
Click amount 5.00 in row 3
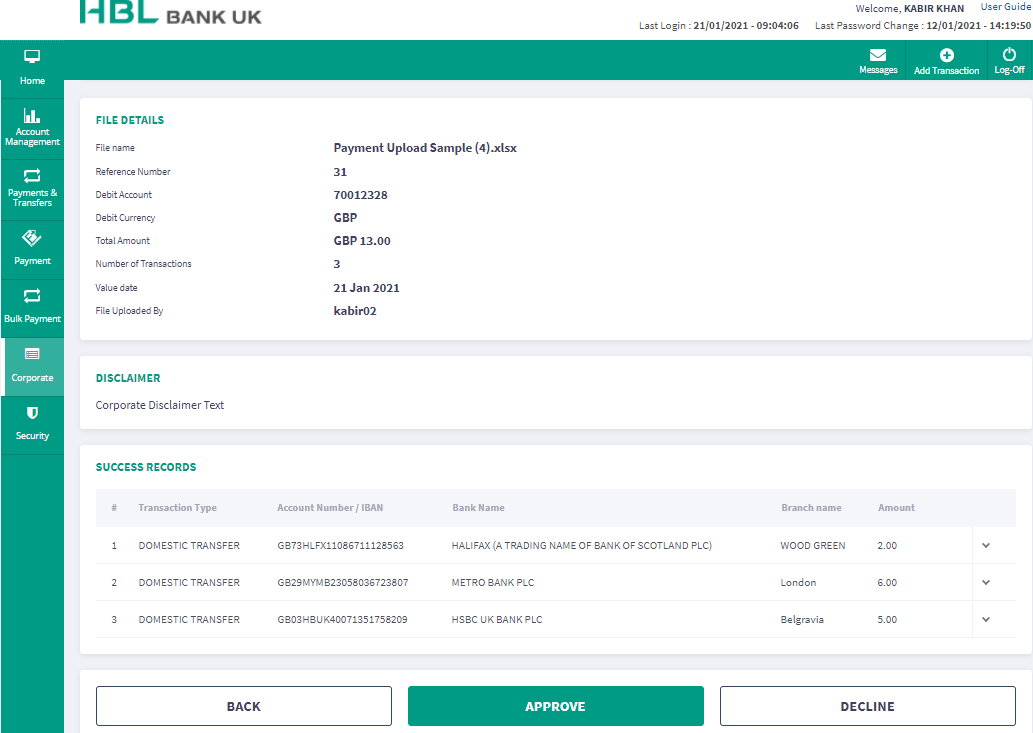(x=887, y=619)
